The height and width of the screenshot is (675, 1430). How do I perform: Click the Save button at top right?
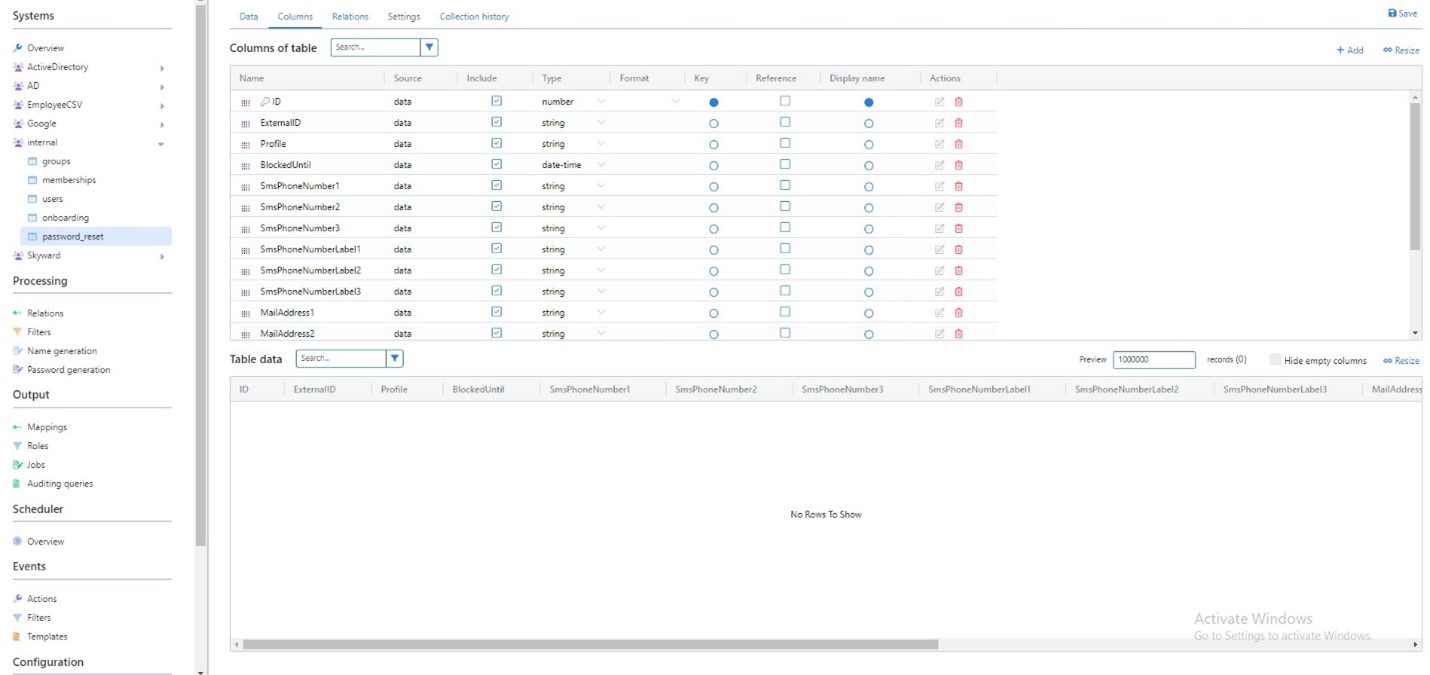click(1402, 12)
